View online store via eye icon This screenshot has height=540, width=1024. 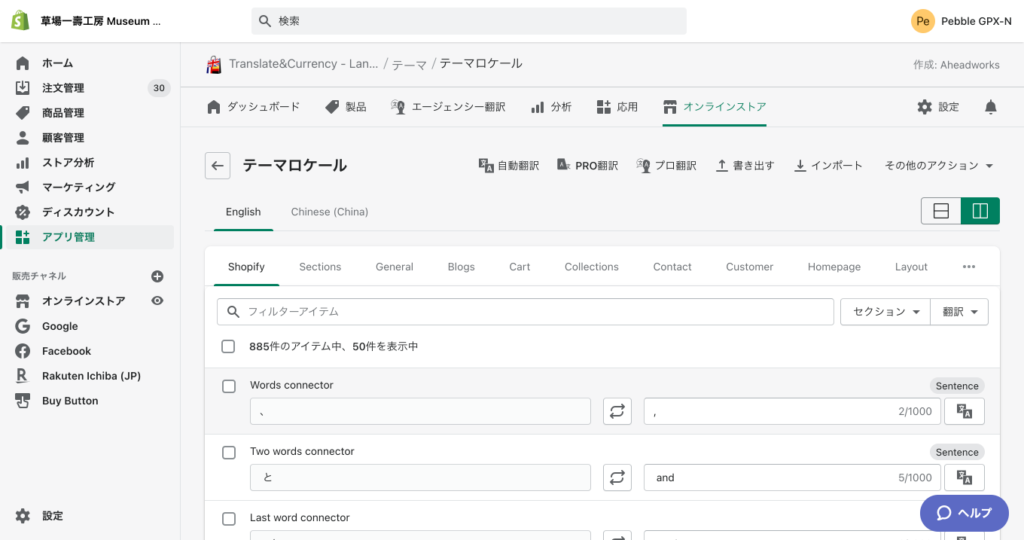click(157, 301)
